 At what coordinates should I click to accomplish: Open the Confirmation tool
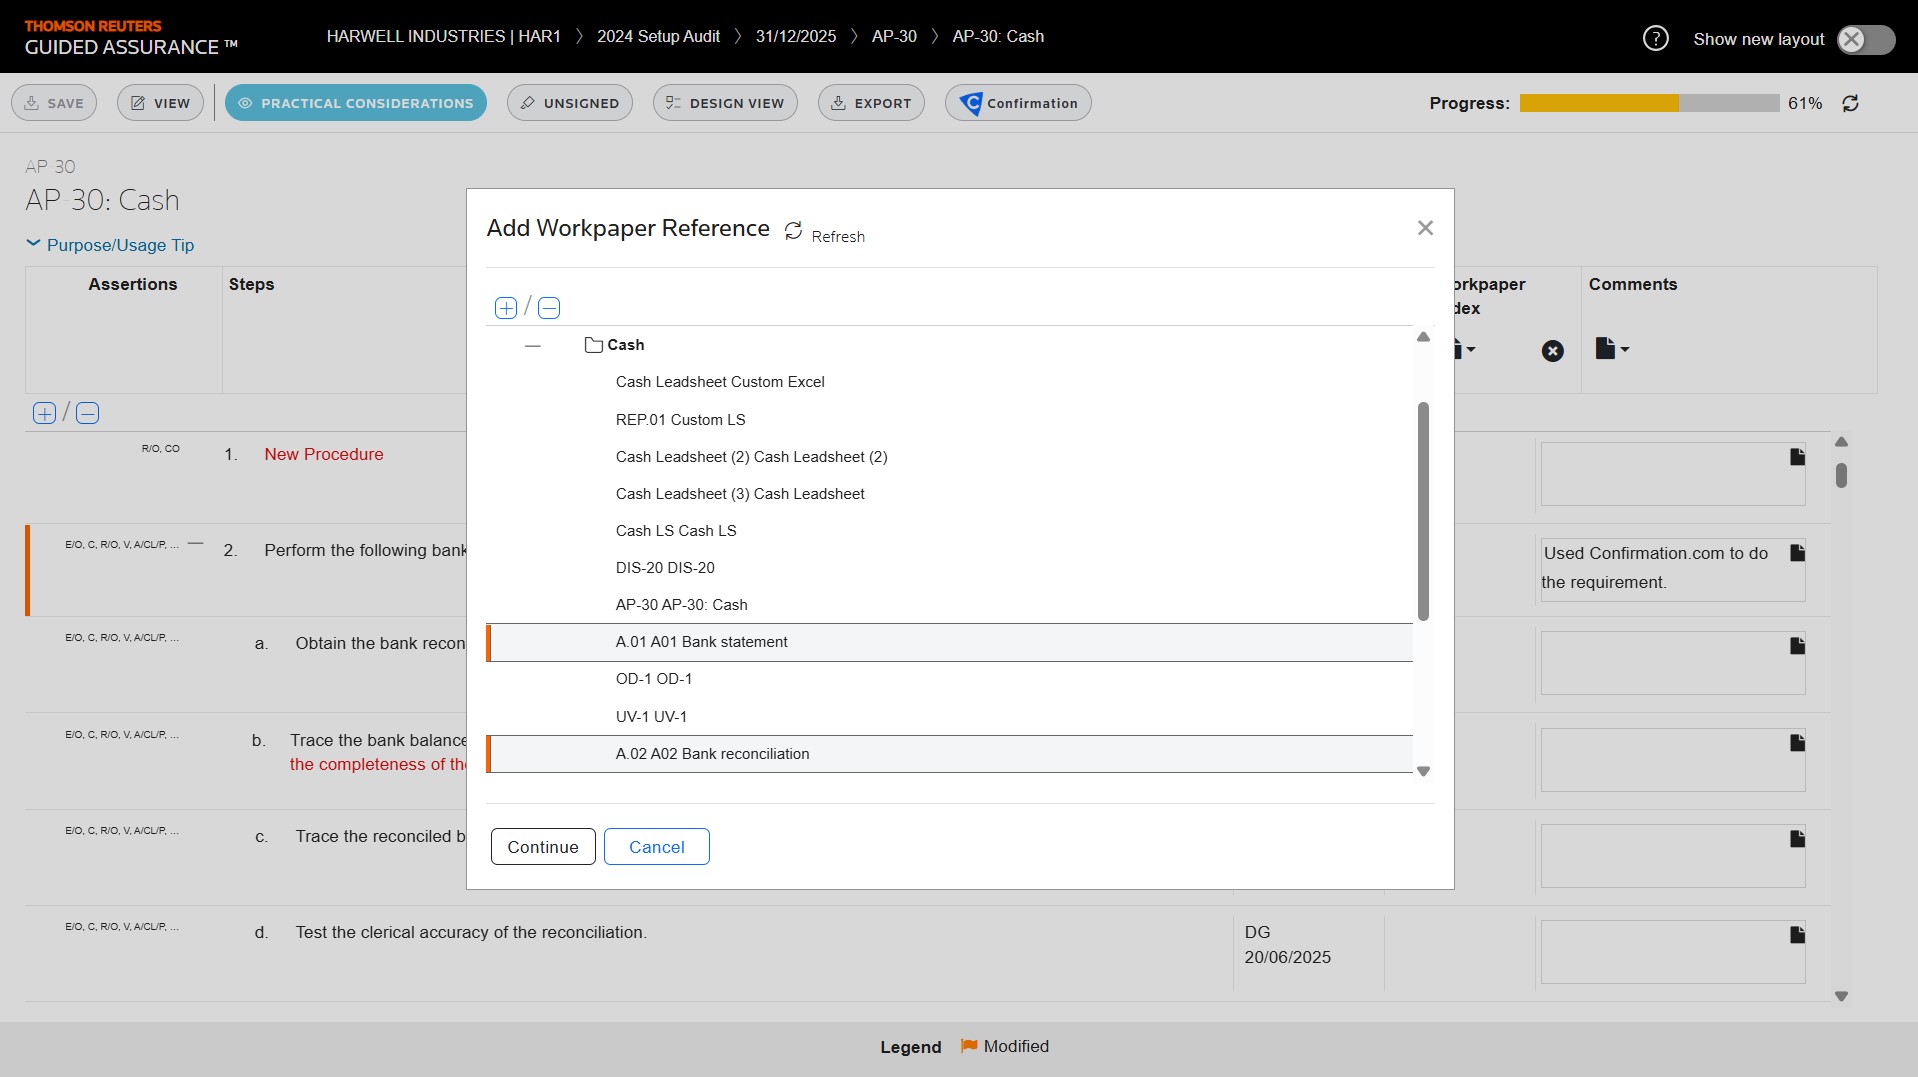(x=1018, y=103)
